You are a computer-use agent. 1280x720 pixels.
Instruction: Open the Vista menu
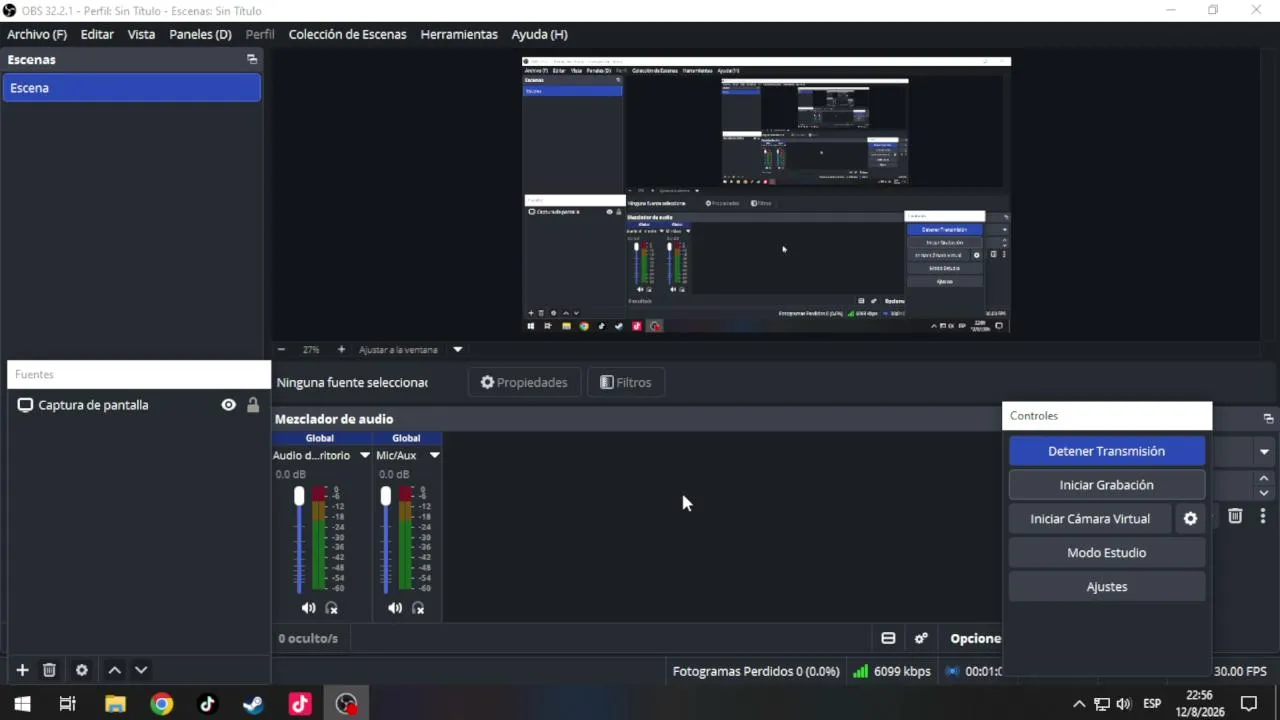[x=141, y=34]
